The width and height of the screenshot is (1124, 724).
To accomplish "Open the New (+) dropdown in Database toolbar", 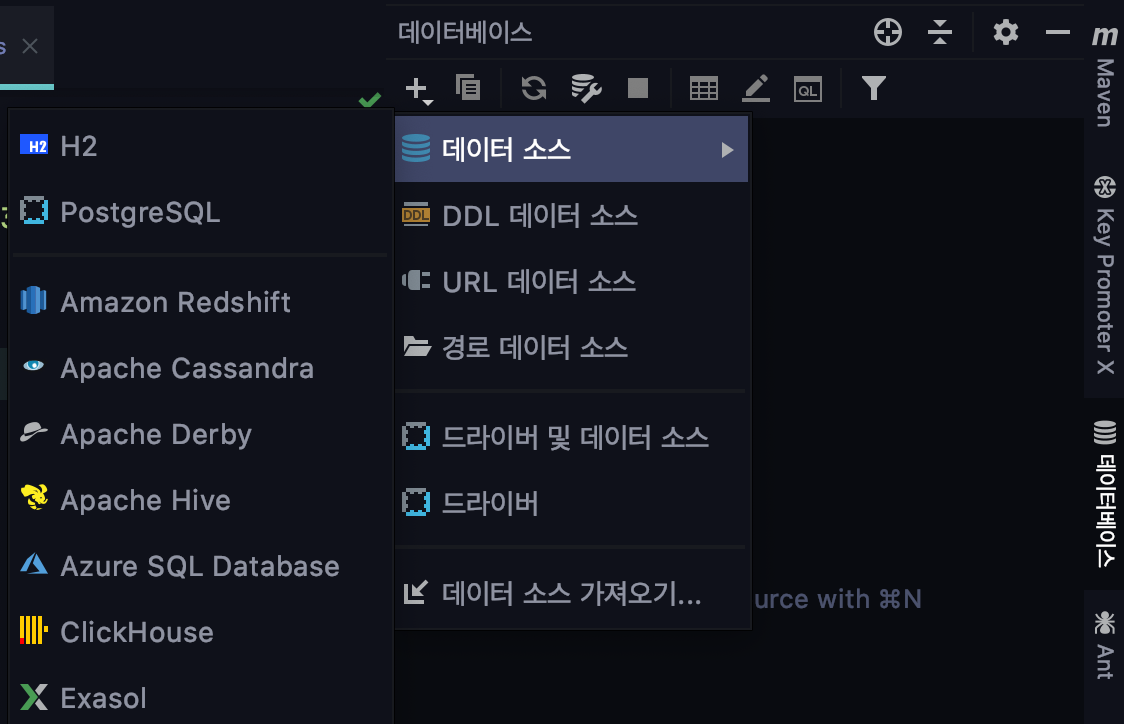I will pos(419,90).
